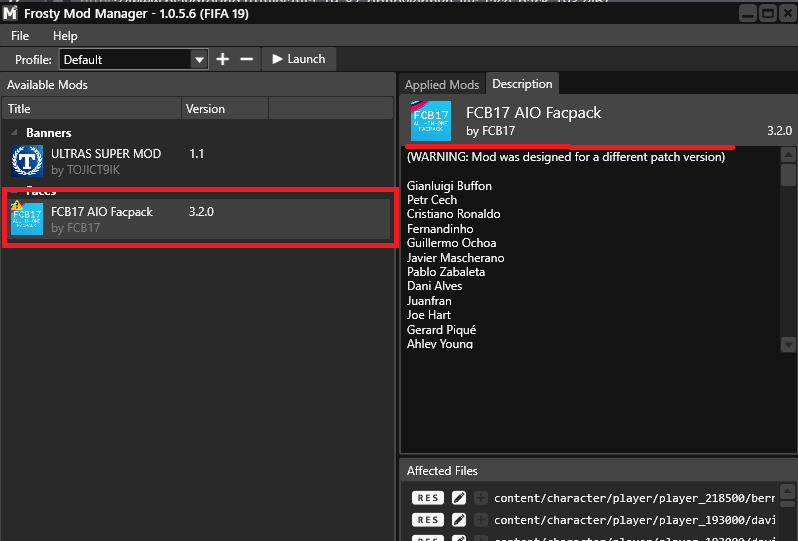Click pencil icon on player_218500 file
798x541 pixels.
(x=459, y=498)
